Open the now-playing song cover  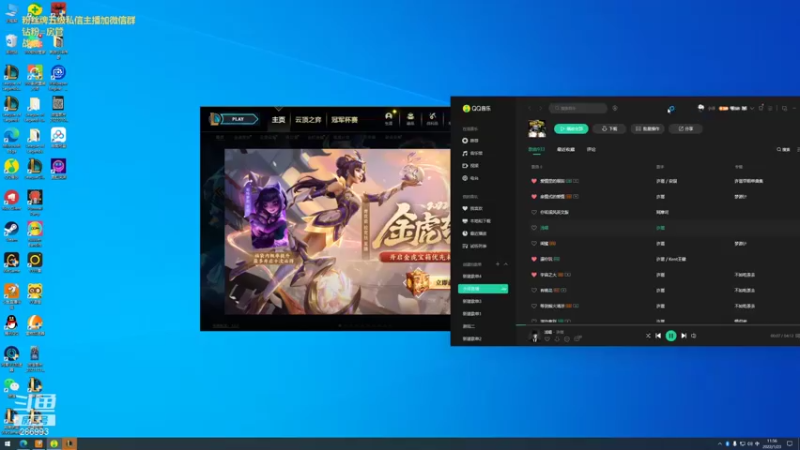click(x=534, y=335)
